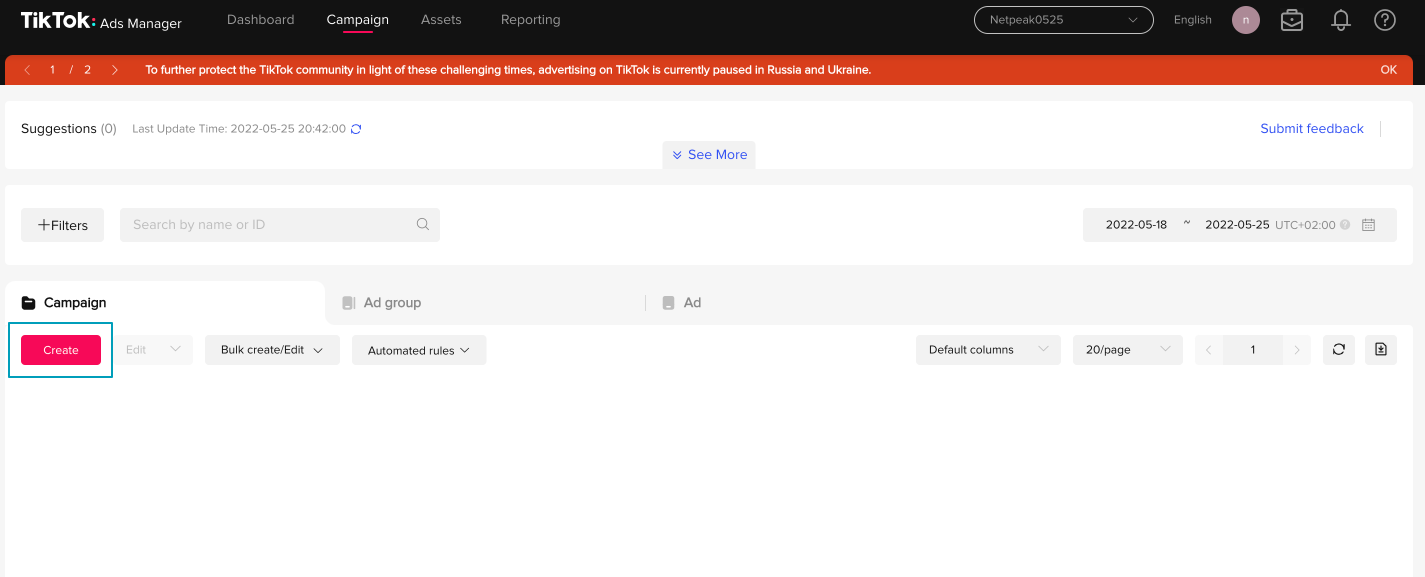Click the Suggestions (0) heading

(69, 129)
